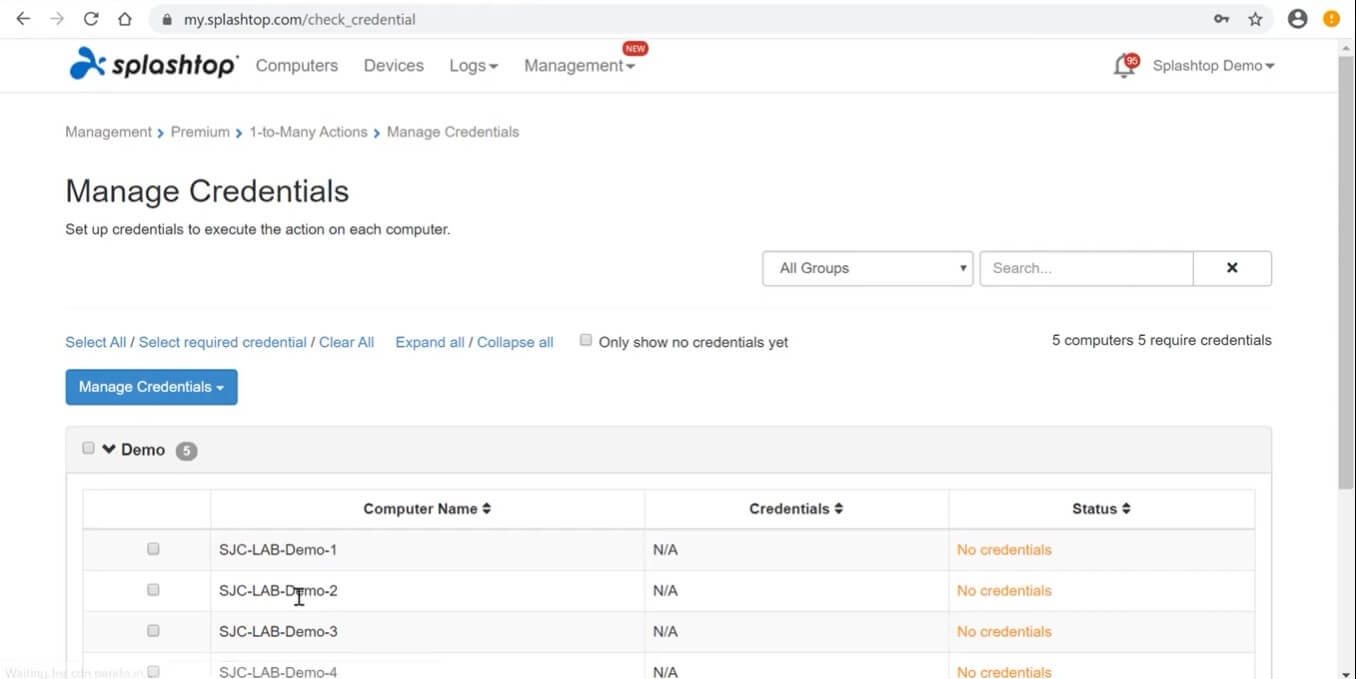
Task: Click the Clear All link
Action: (347, 342)
